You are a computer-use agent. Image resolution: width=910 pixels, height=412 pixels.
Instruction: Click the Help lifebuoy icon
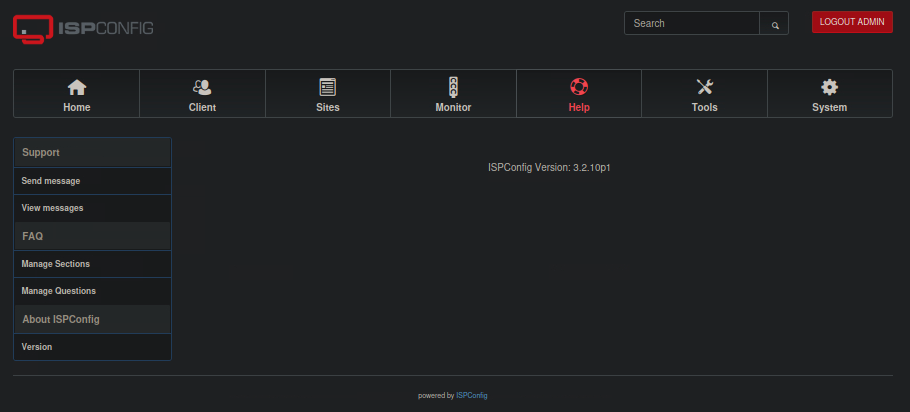(578, 87)
